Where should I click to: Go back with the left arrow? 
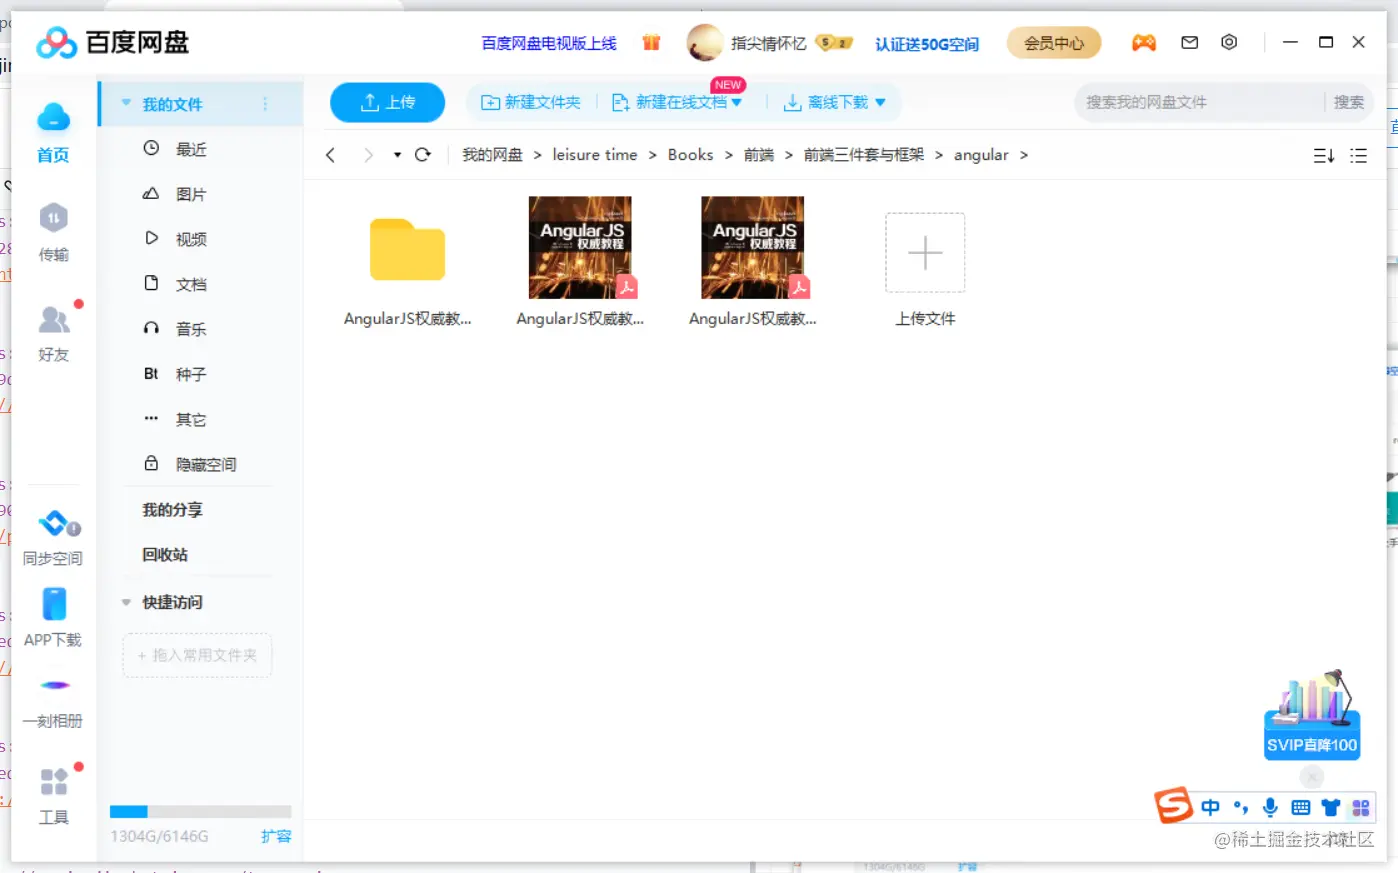[331, 155]
